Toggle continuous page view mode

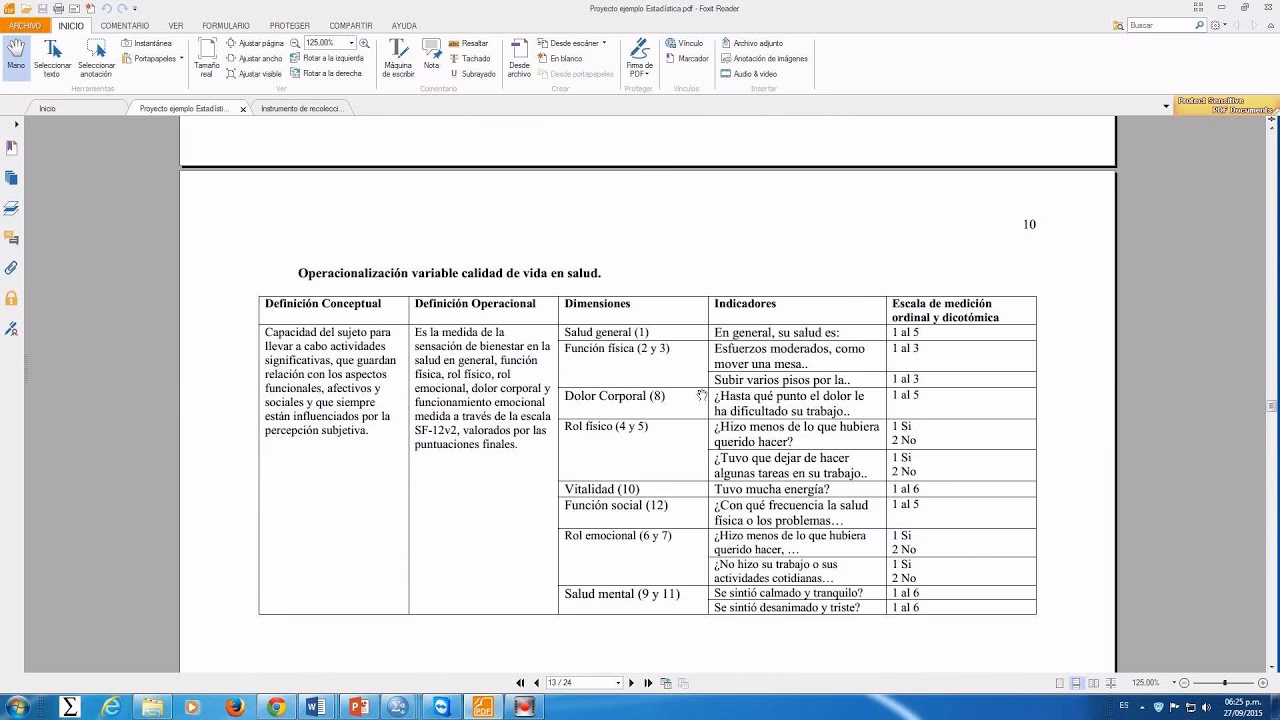pyautogui.click(x=1076, y=683)
